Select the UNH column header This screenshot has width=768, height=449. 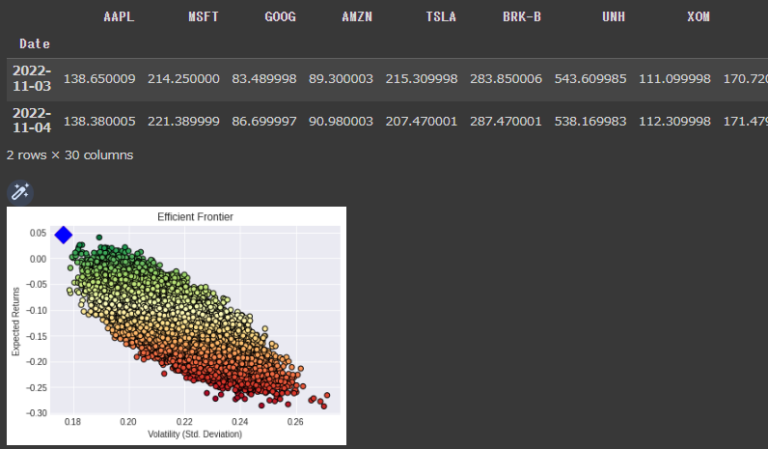[614, 17]
